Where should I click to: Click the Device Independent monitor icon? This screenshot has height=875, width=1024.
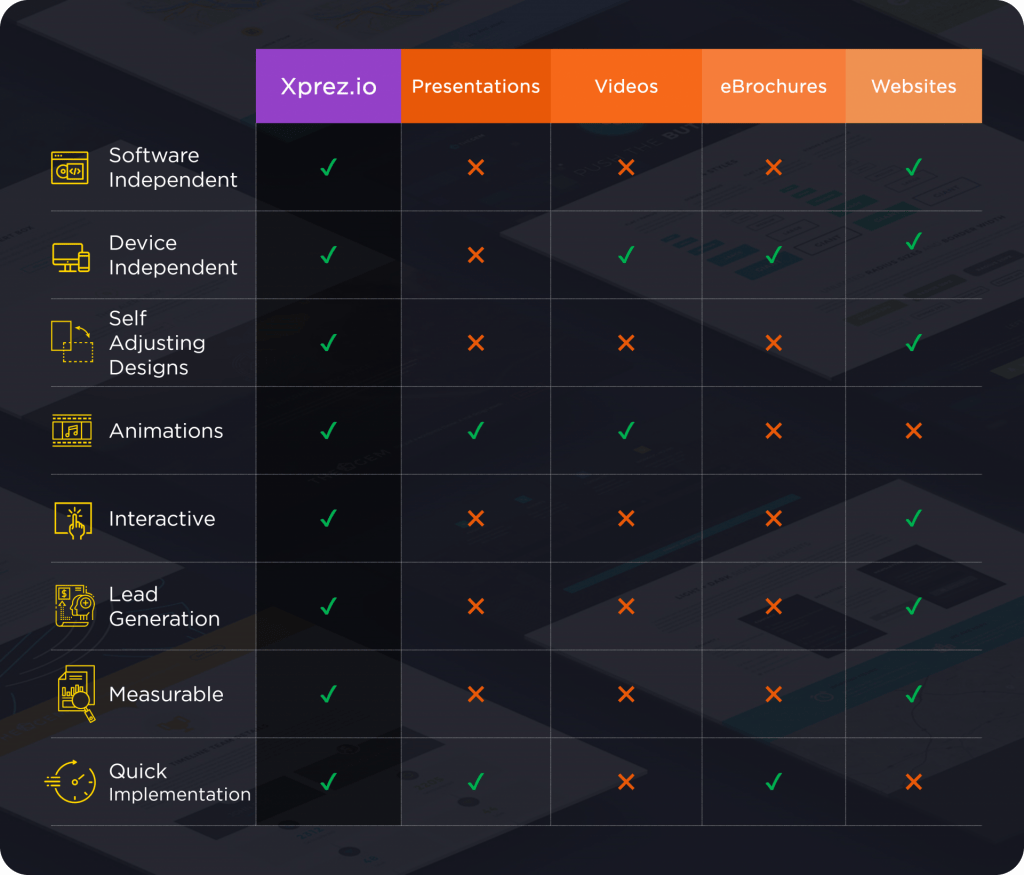pyautogui.click(x=71, y=257)
